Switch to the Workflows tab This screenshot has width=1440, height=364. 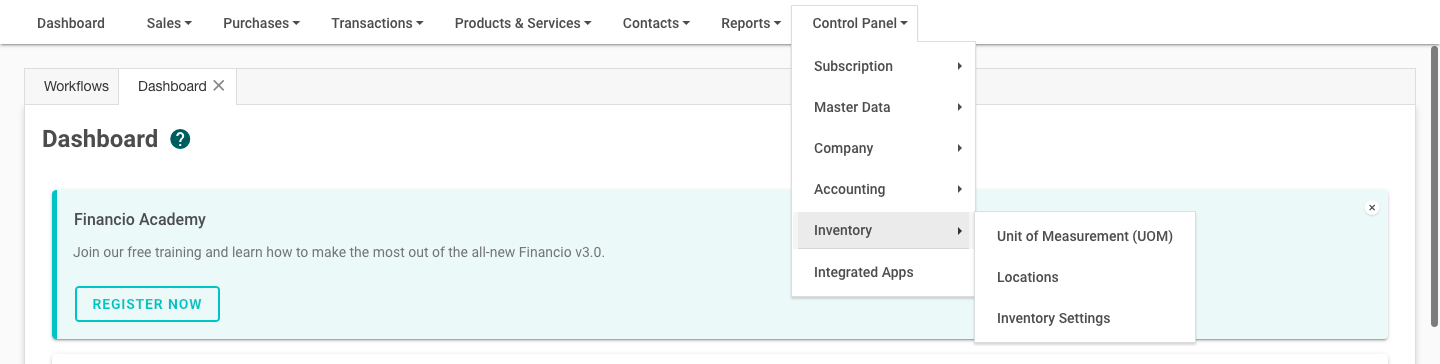76,86
